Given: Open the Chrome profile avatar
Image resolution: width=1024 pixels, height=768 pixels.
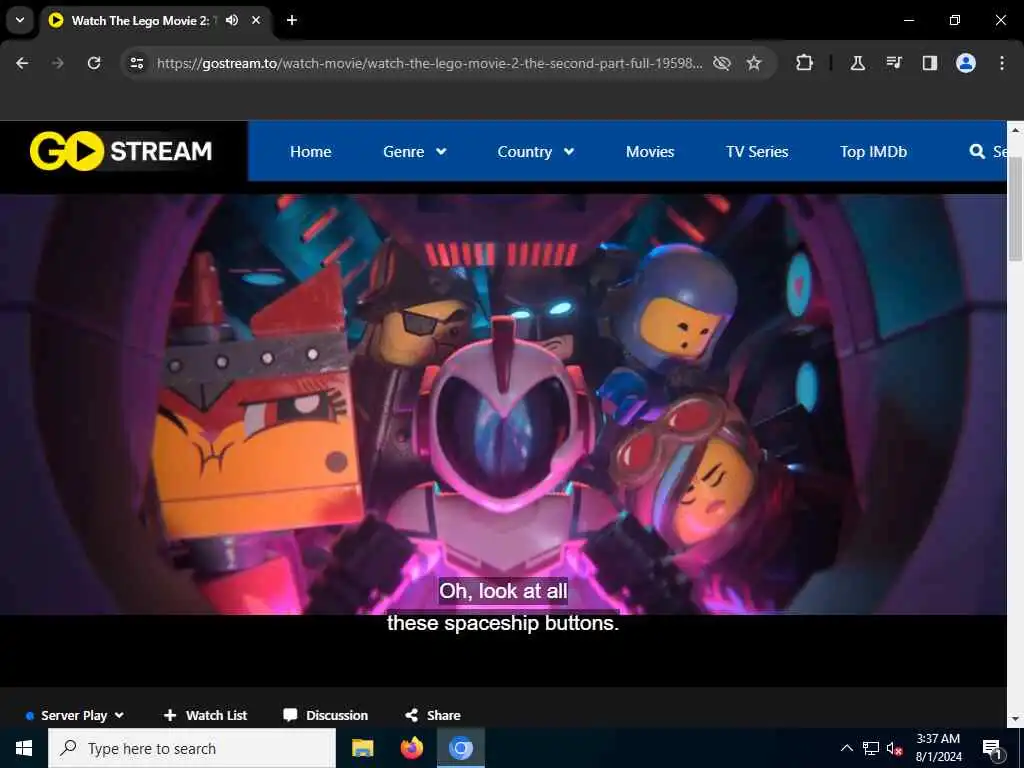Looking at the screenshot, I should pyautogui.click(x=965, y=63).
